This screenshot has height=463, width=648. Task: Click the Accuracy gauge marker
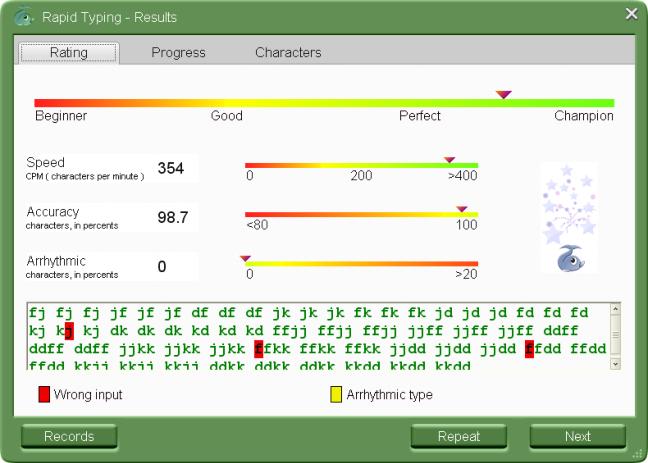462,209
